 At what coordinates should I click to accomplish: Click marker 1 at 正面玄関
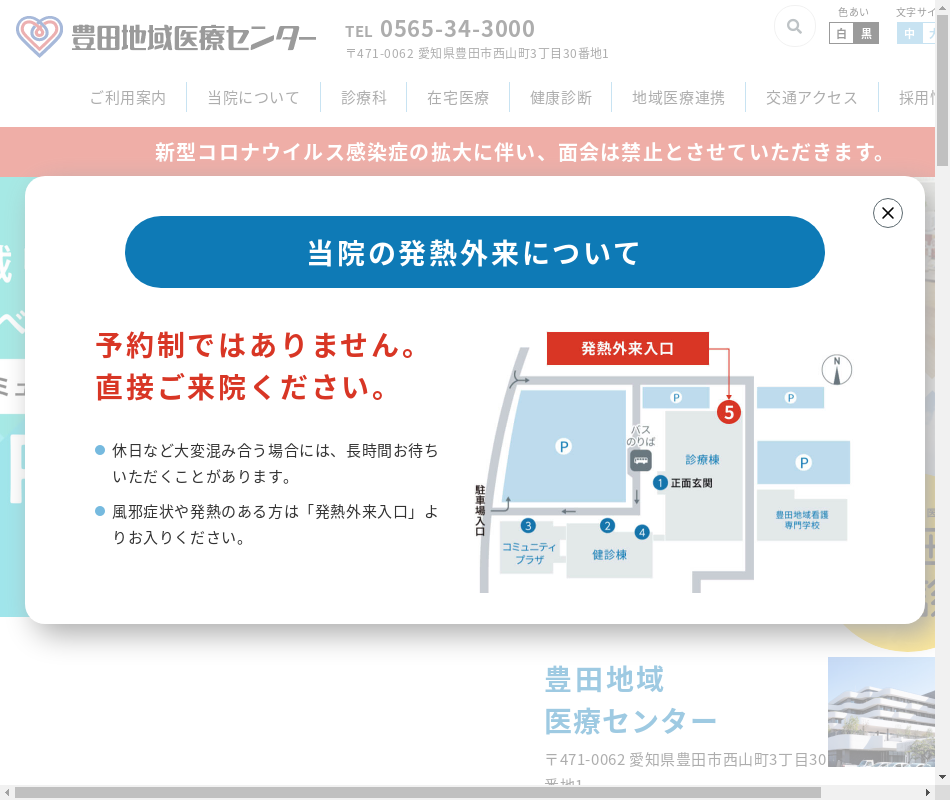pyautogui.click(x=660, y=482)
